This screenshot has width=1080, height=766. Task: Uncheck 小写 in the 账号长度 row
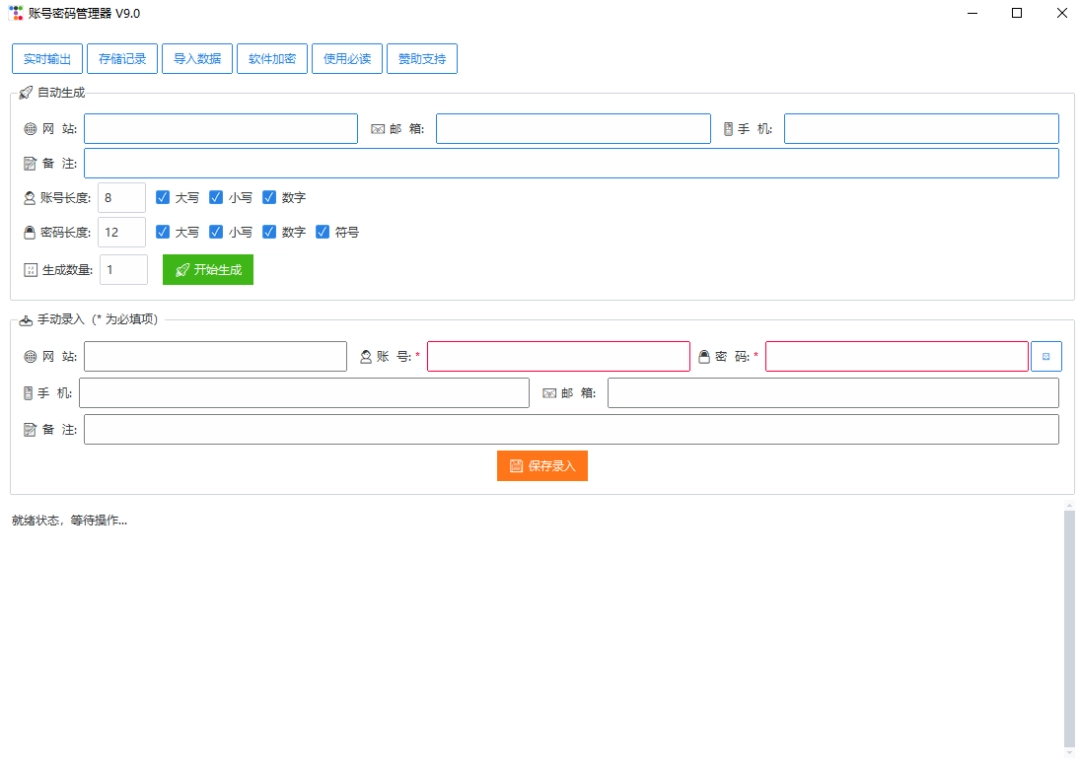point(216,198)
